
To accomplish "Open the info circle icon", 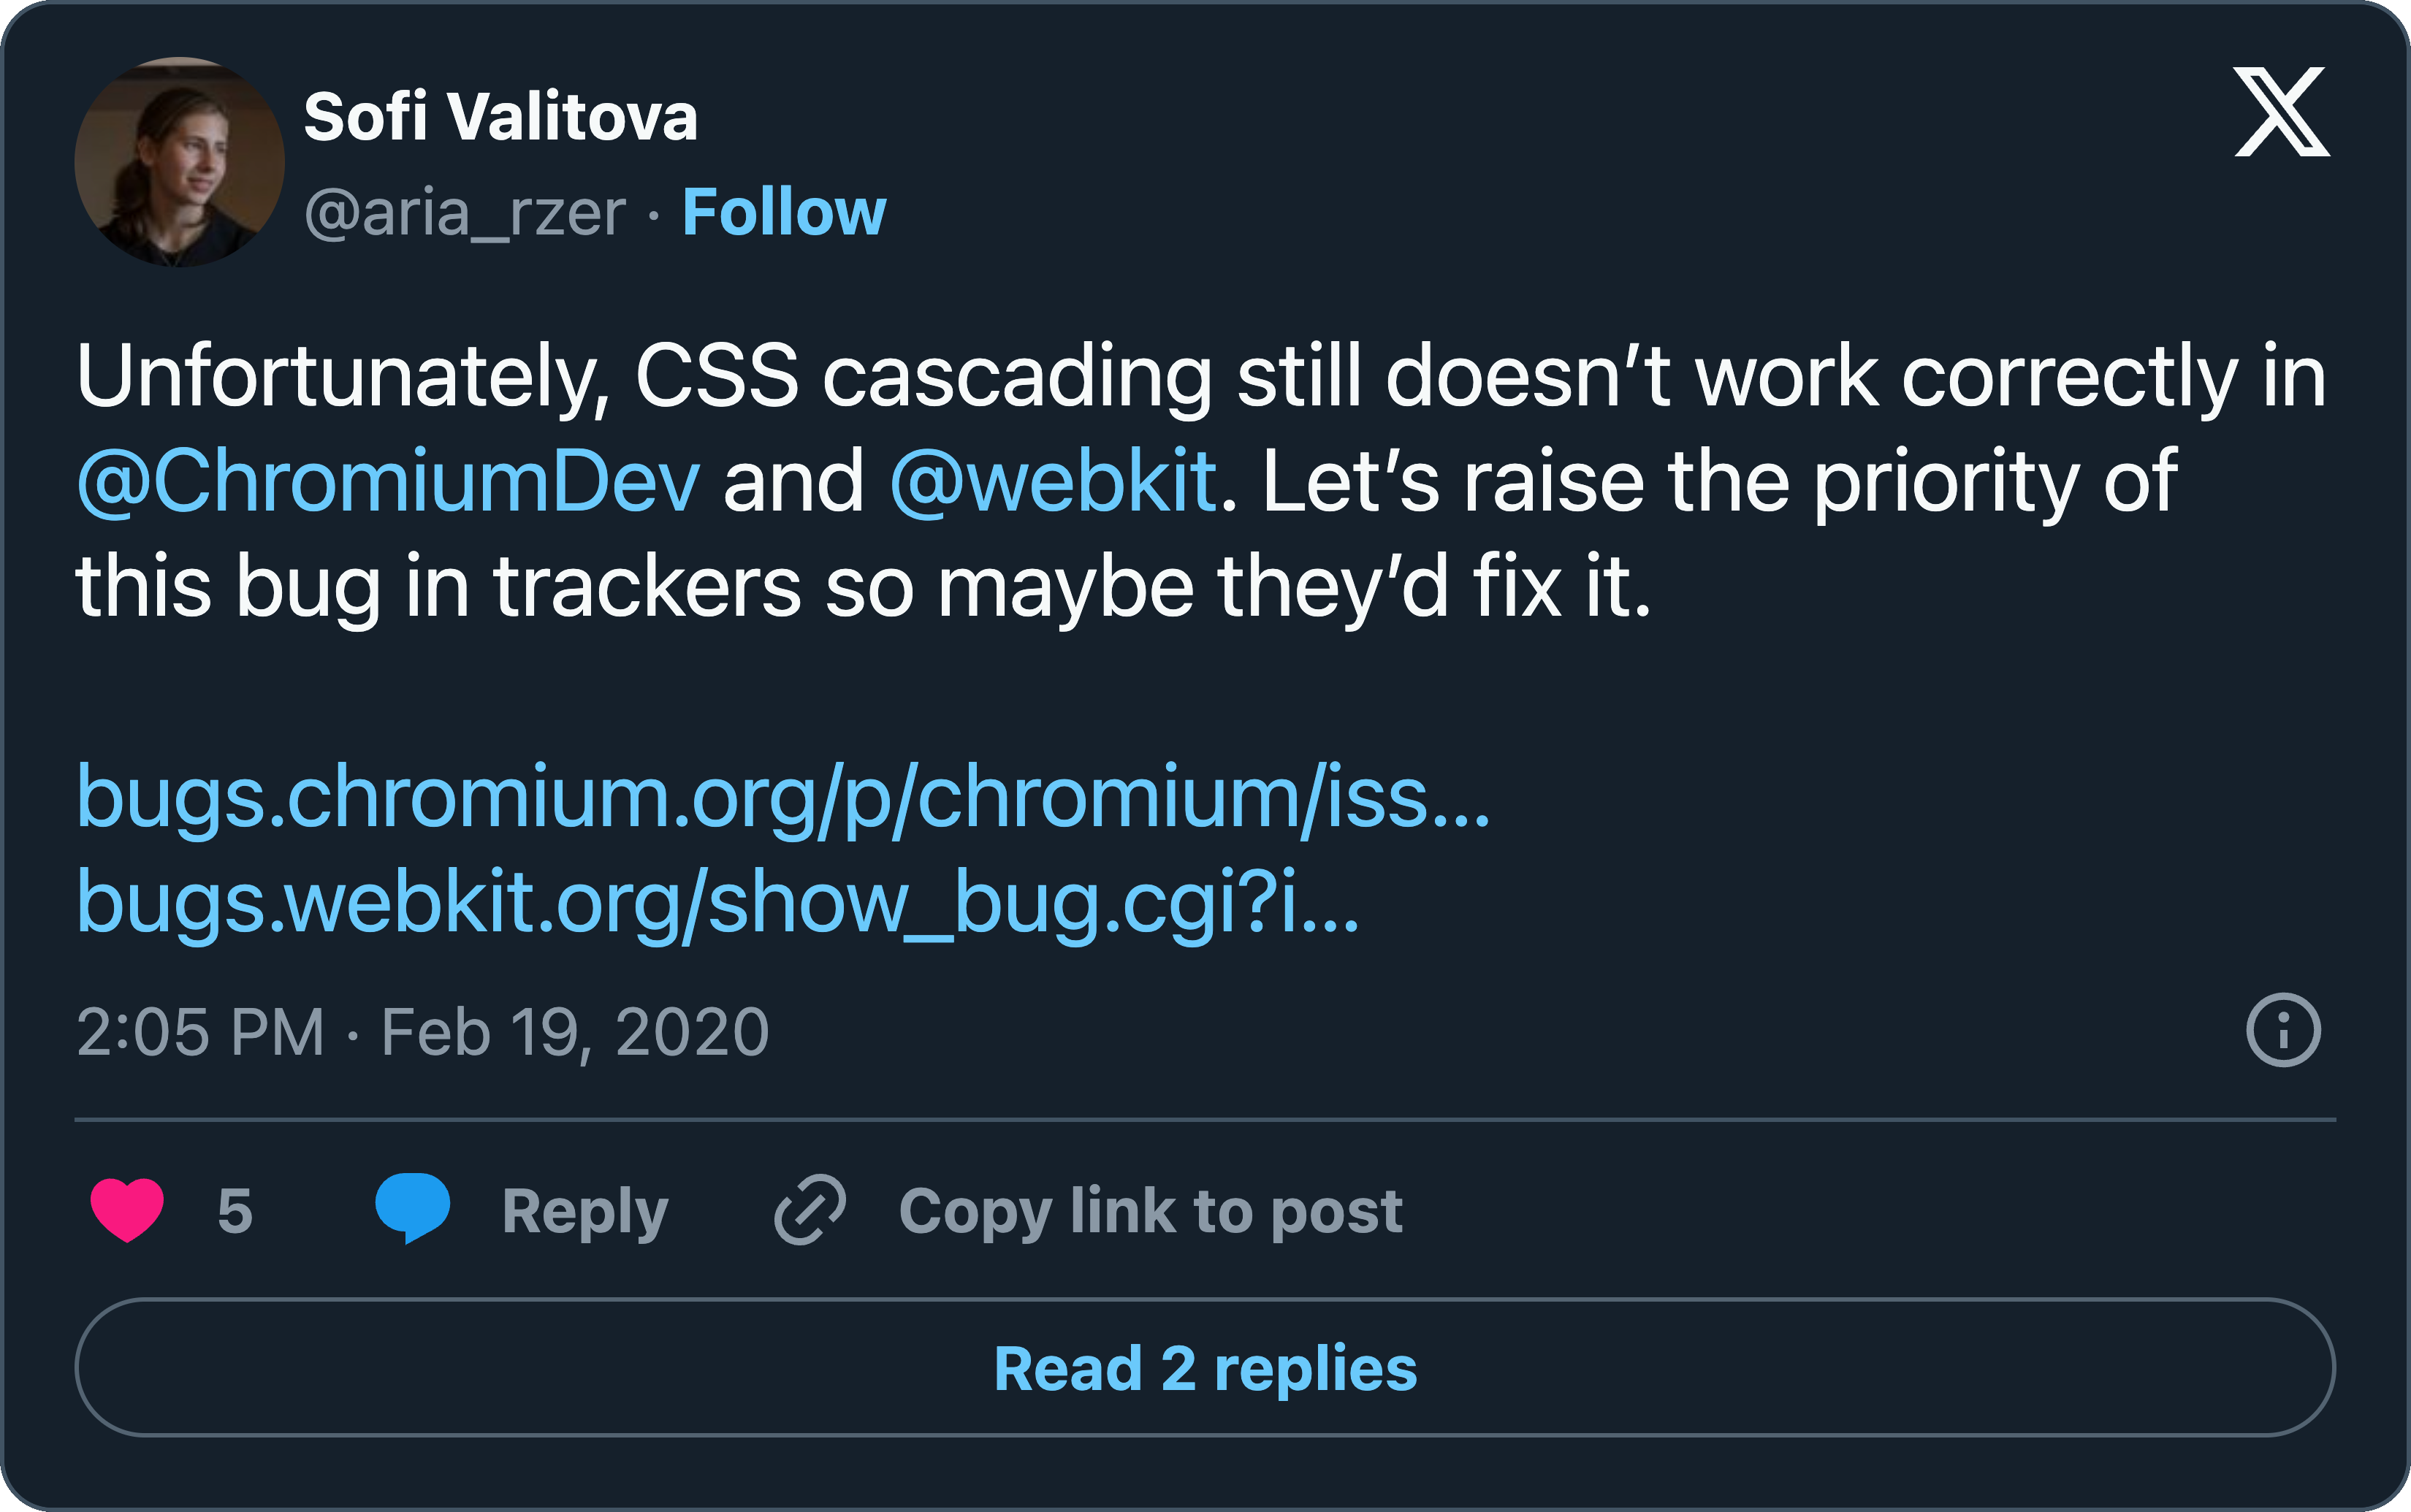I will pos(2282,1030).
